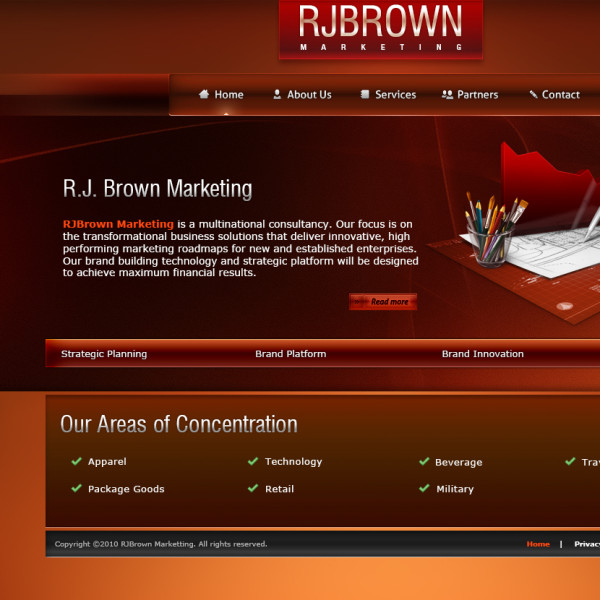
Task: Click the green checkmark beside Beverage
Action: [x=424, y=461]
